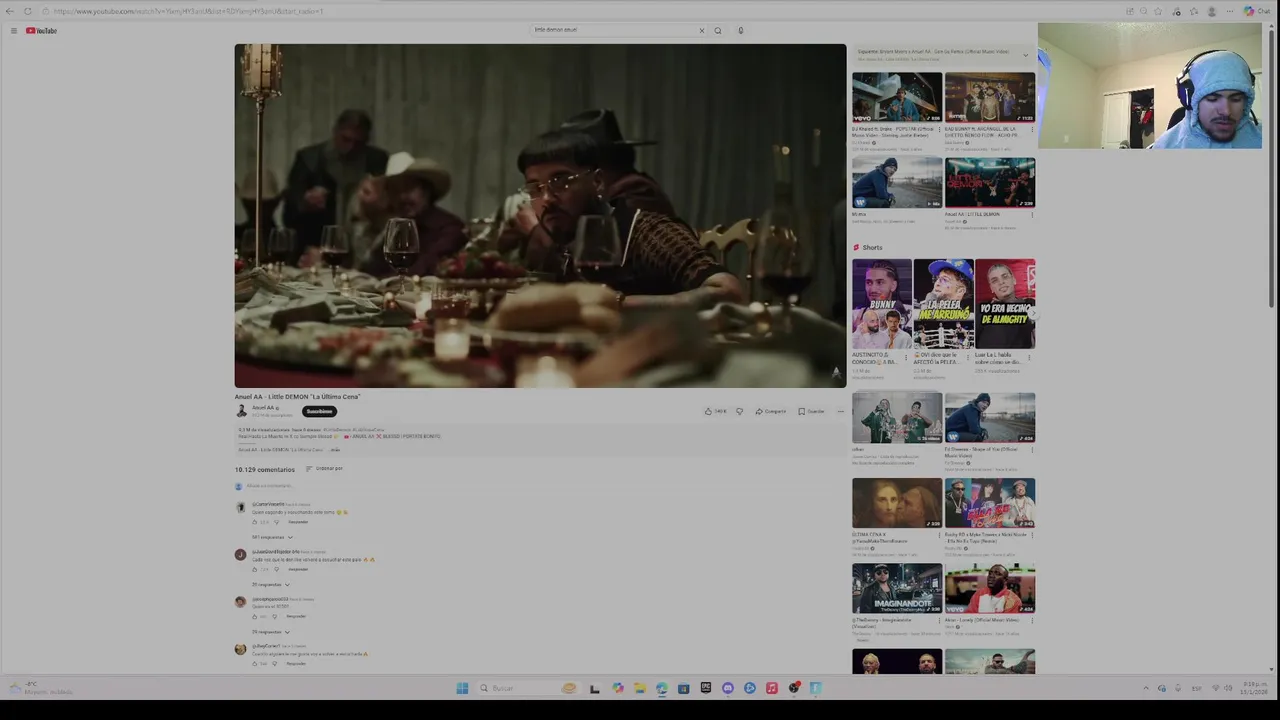This screenshot has width=1280, height=720.
Task: Open the Windows Start menu
Action: pos(462,688)
